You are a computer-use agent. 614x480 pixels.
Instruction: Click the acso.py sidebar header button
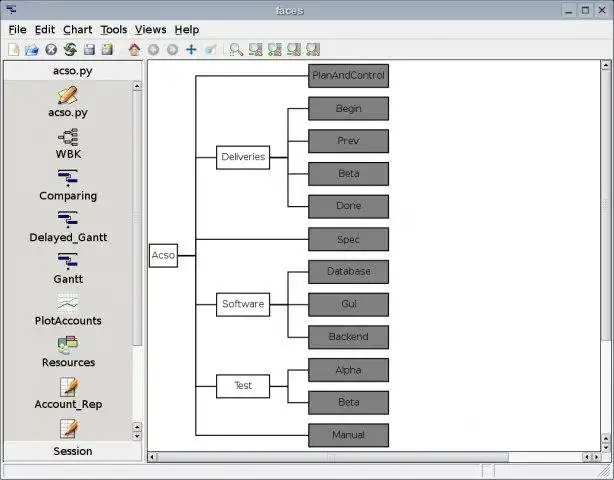click(x=73, y=71)
